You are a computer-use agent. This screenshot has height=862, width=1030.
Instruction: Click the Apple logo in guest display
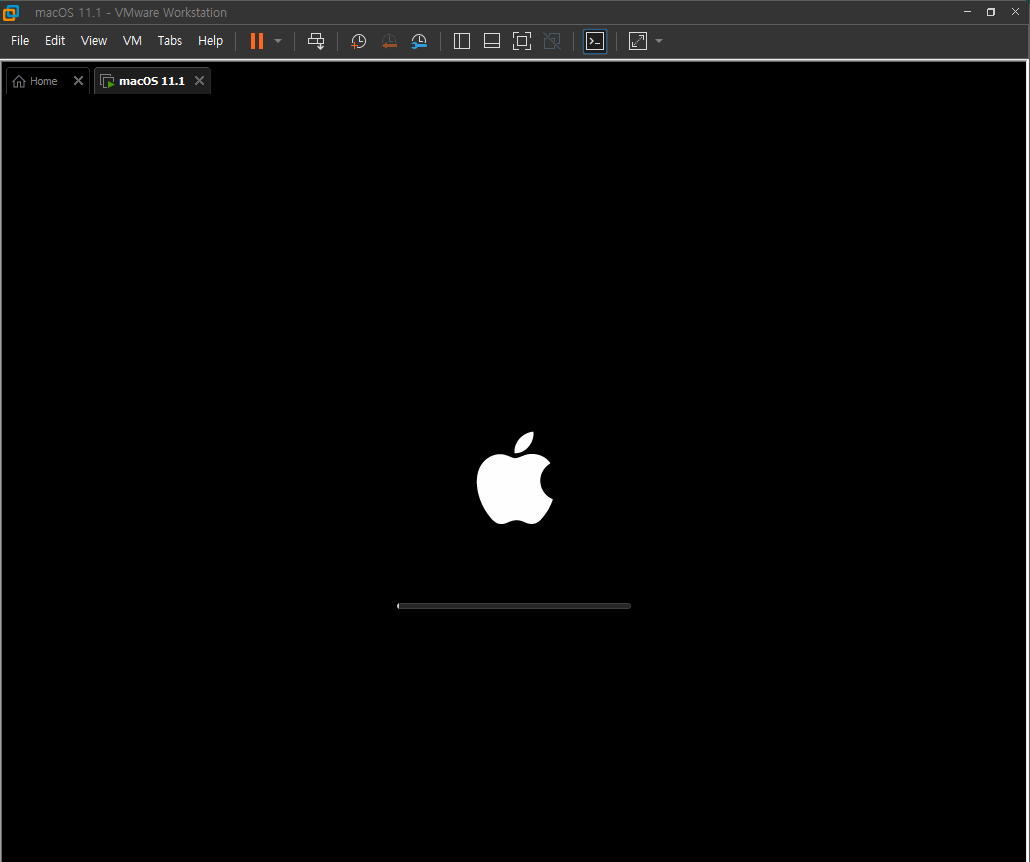tap(515, 478)
